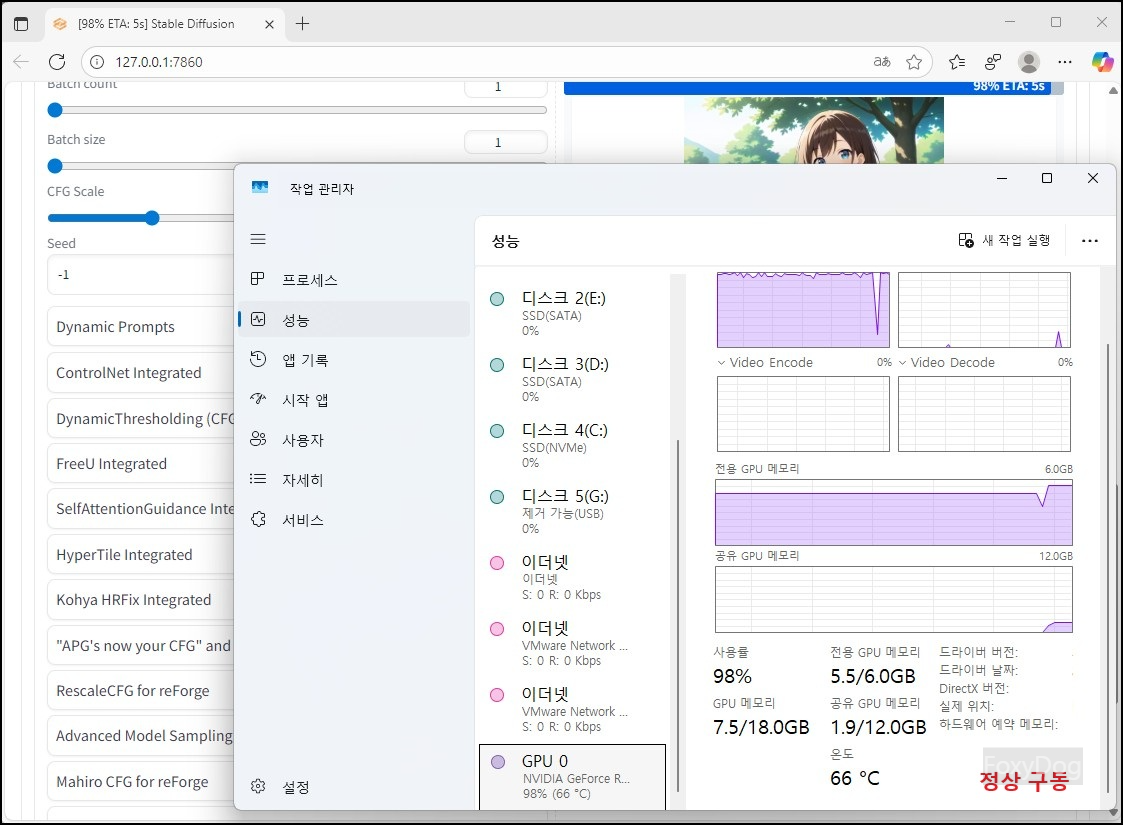Open the Task Manager hamburger navigation menu

coord(258,239)
